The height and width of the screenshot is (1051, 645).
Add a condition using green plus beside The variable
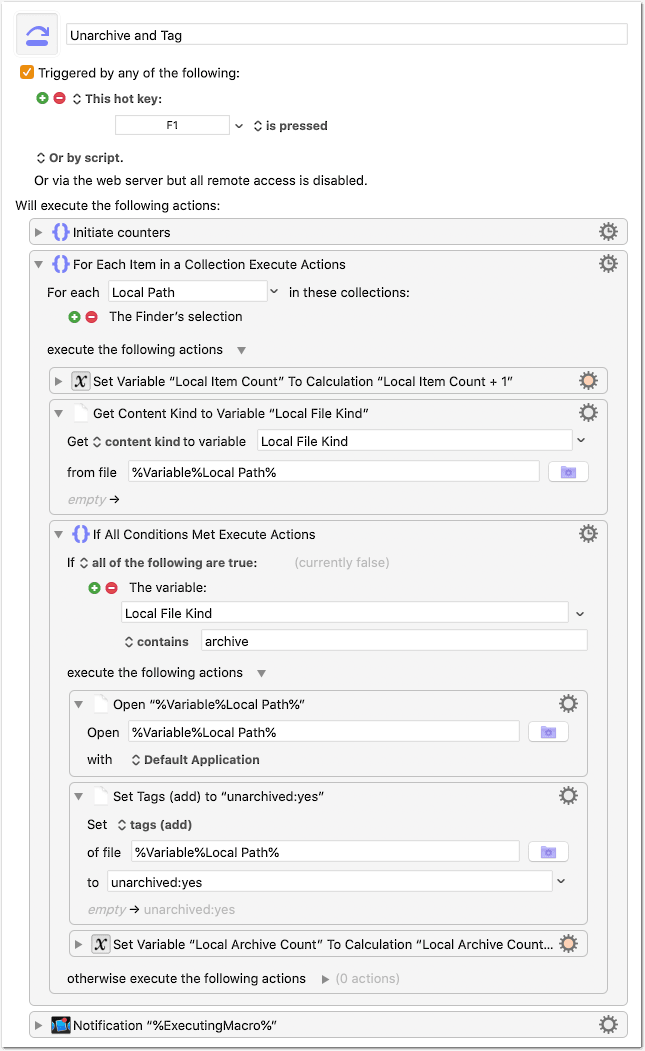[x=95, y=588]
